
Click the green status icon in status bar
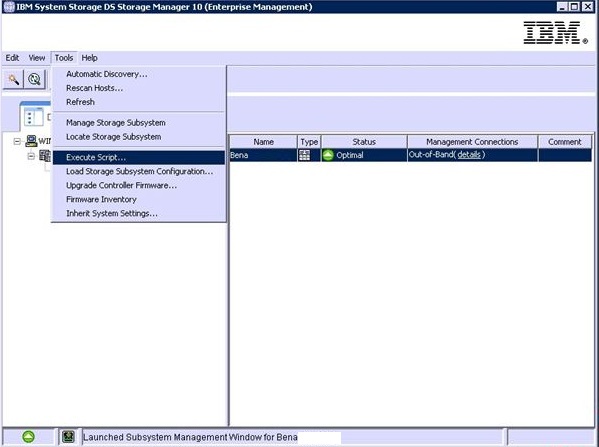pos(28,437)
